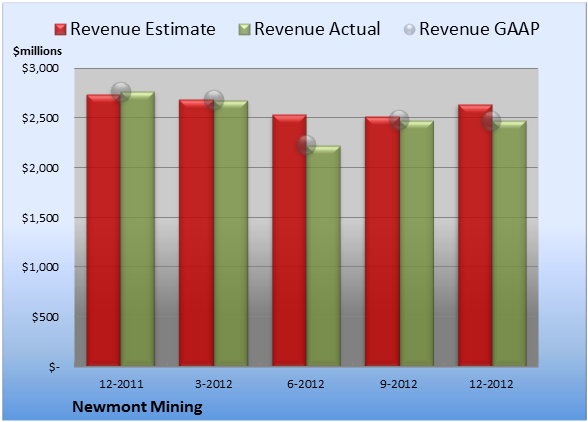
Task: Click the '12-2012' x-axis label
Action: (x=491, y=384)
